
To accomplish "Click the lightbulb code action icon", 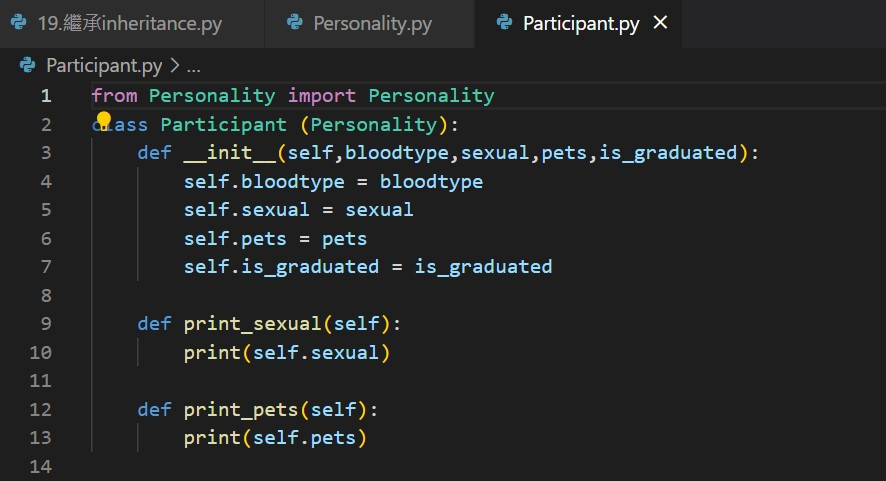I will [103, 123].
